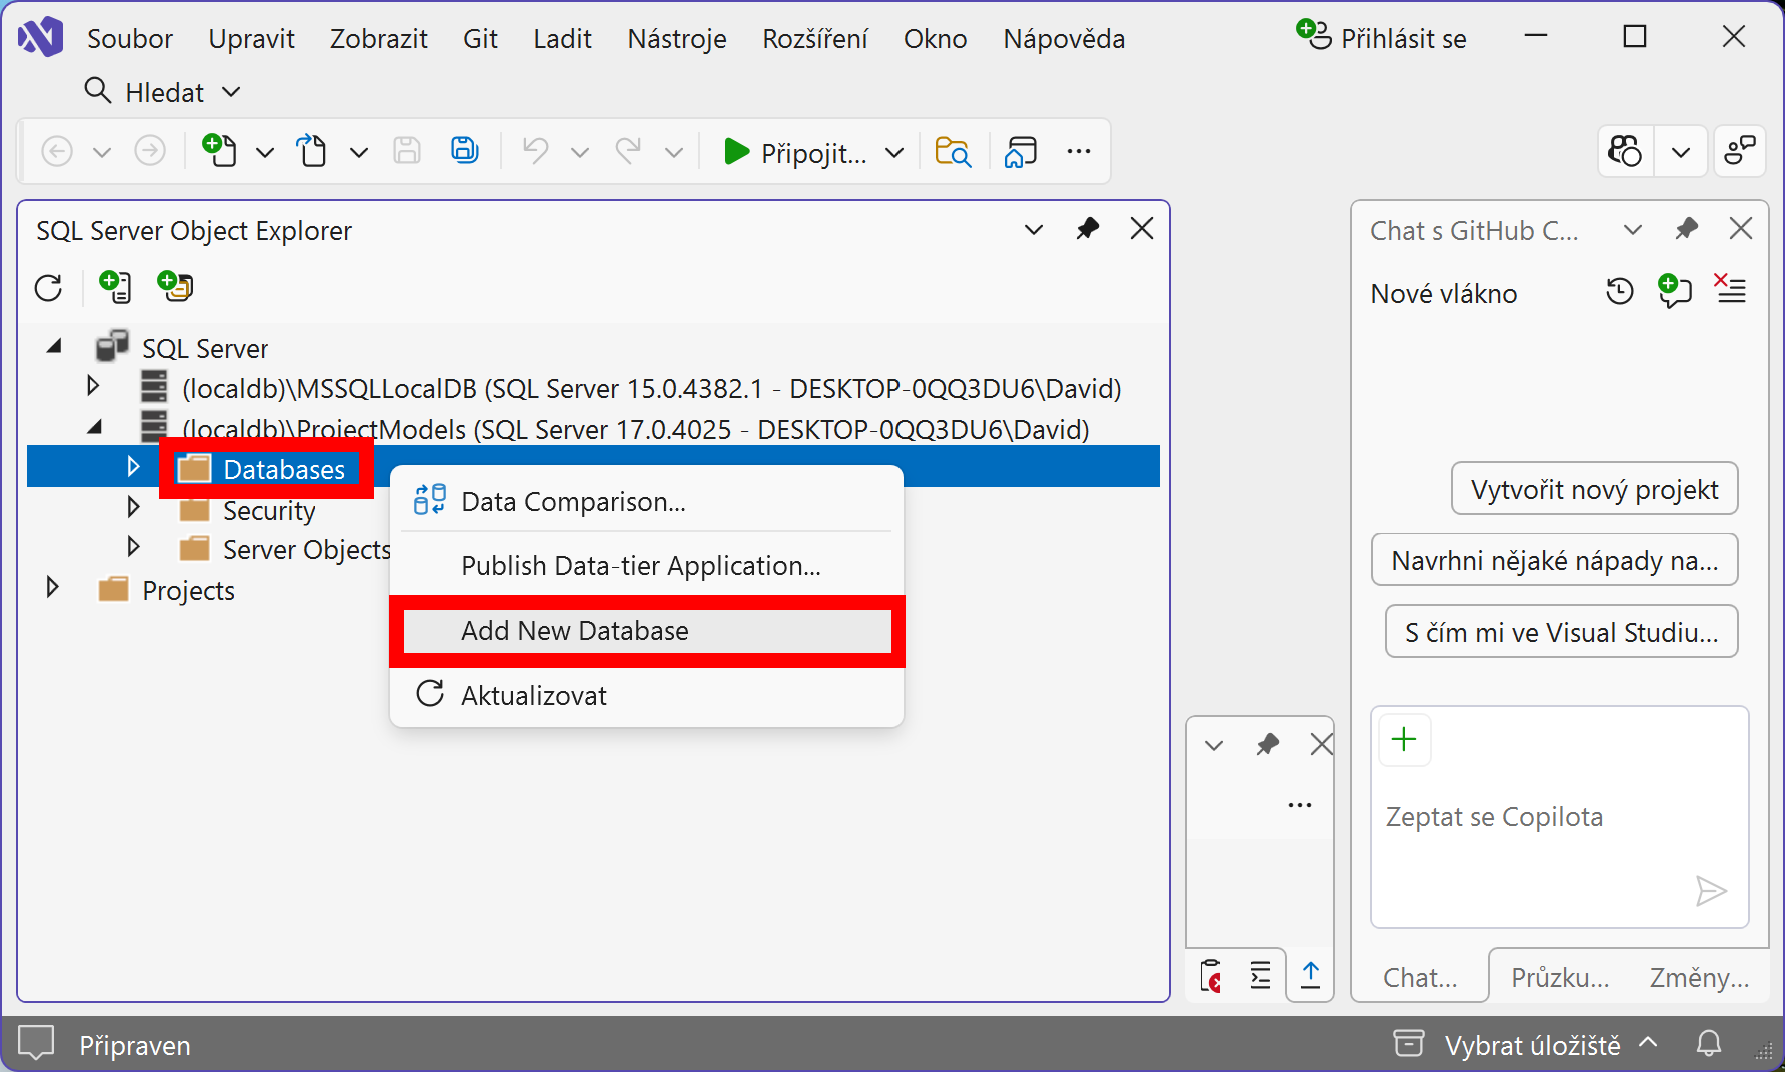Click the Navrhni nějaké nápady suggestion
This screenshot has width=1785, height=1072.
click(x=1555, y=560)
